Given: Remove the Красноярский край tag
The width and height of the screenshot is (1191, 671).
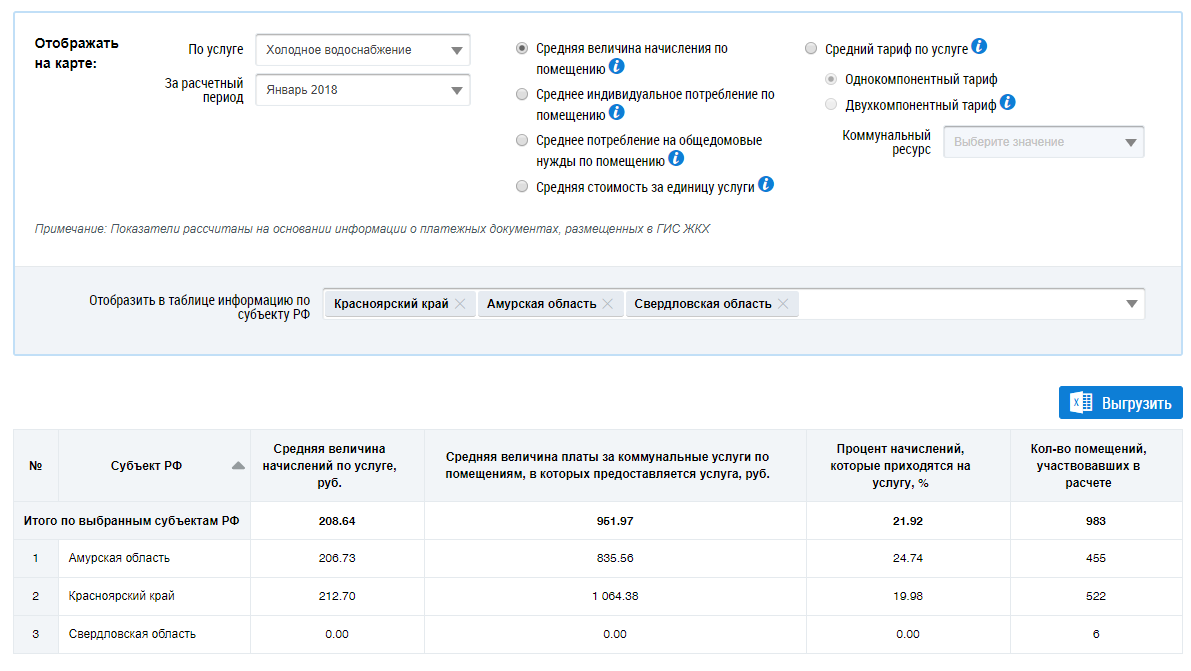Looking at the screenshot, I should point(460,304).
